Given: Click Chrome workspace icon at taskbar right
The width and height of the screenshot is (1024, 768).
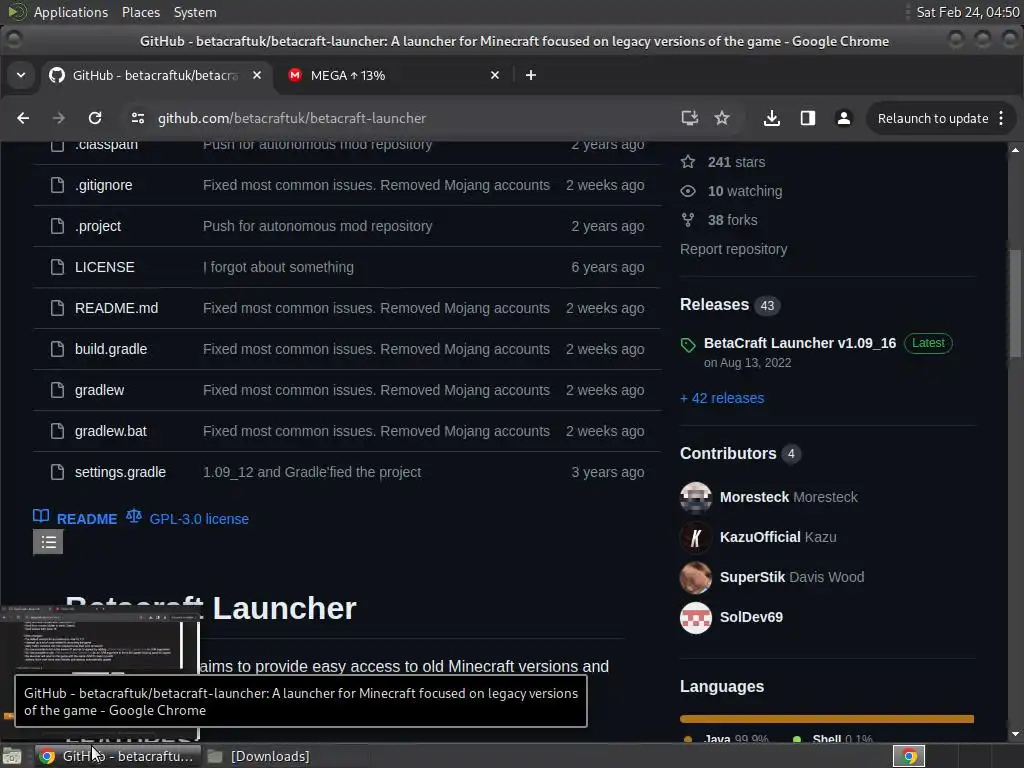Looking at the screenshot, I should click(x=909, y=756).
